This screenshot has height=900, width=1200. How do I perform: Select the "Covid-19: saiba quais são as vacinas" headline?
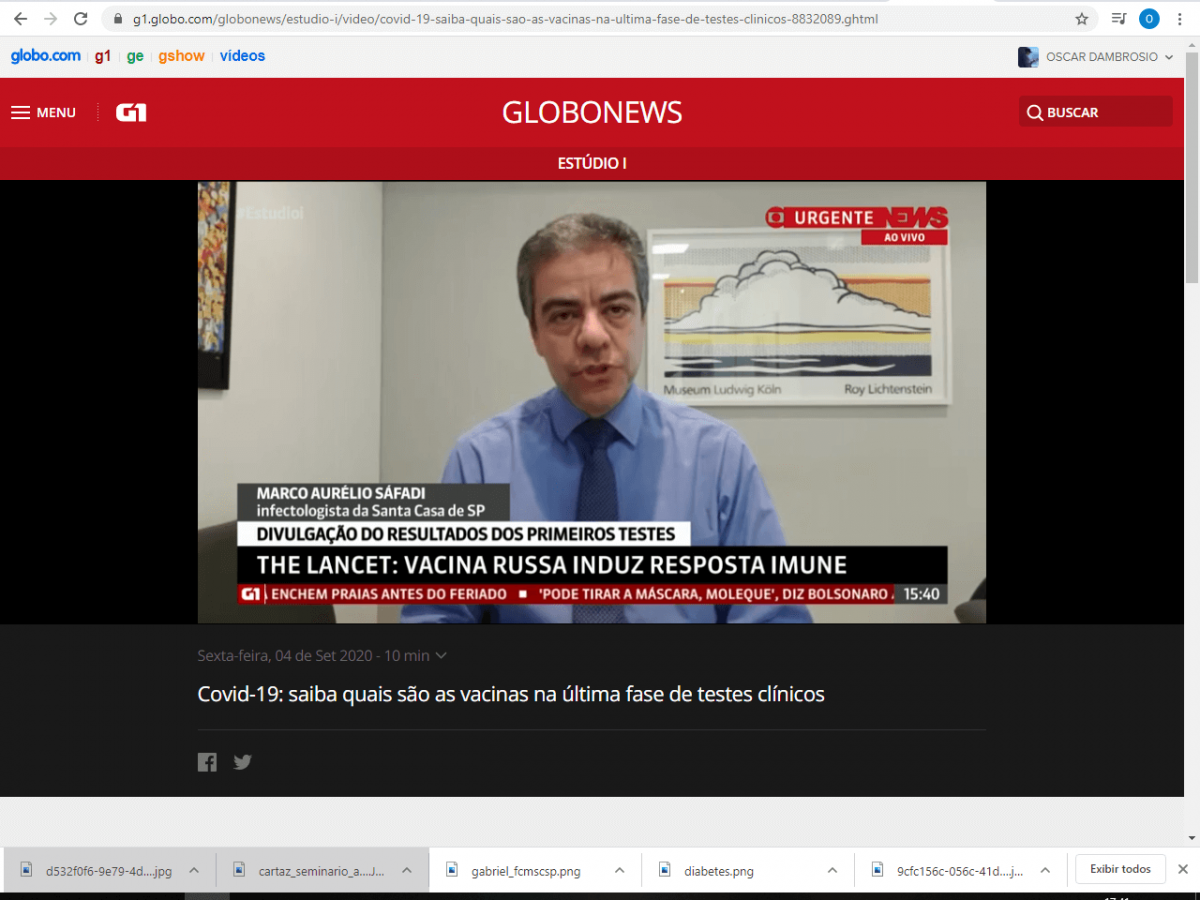[x=511, y=694]
